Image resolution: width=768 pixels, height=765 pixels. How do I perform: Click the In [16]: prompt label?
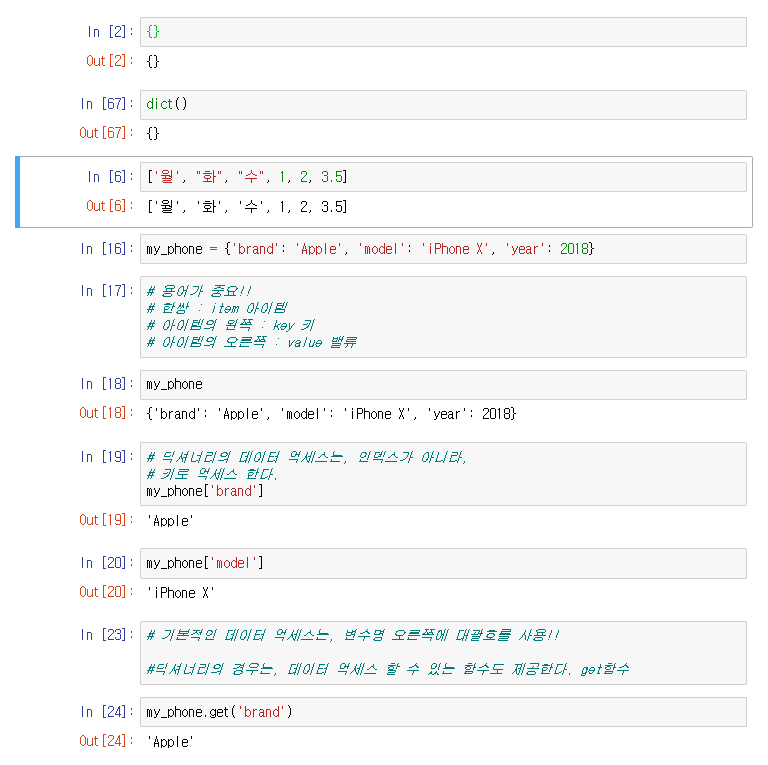tap(107, 249)
